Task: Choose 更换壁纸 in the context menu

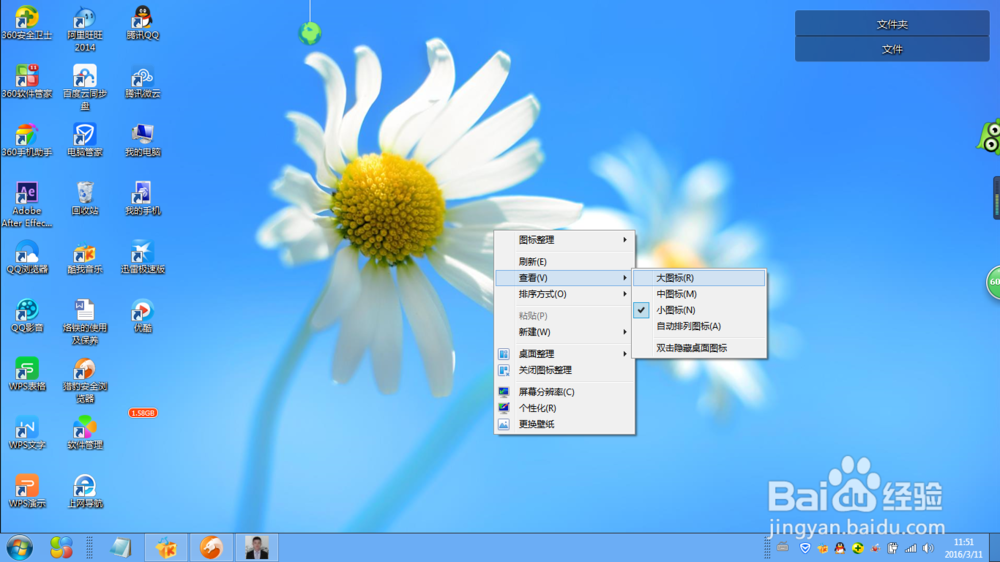Action: click(x=565, y=424)
